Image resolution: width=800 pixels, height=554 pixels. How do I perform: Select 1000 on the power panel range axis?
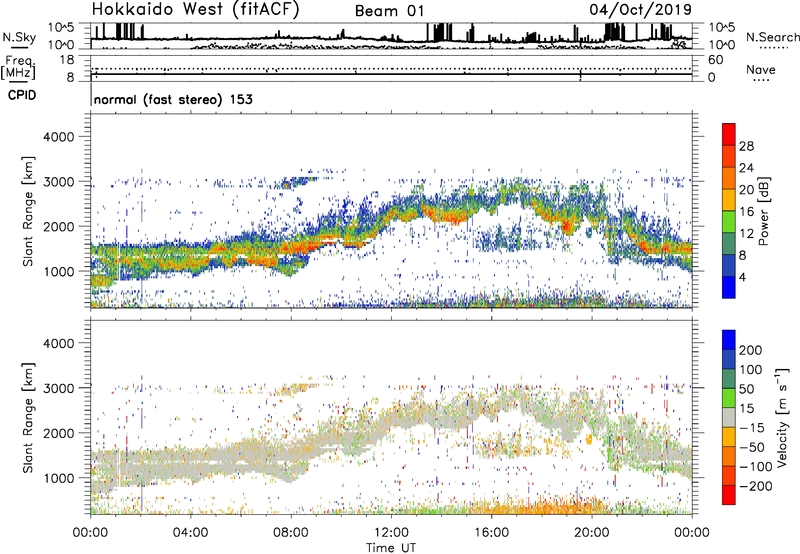click(59, 271)
